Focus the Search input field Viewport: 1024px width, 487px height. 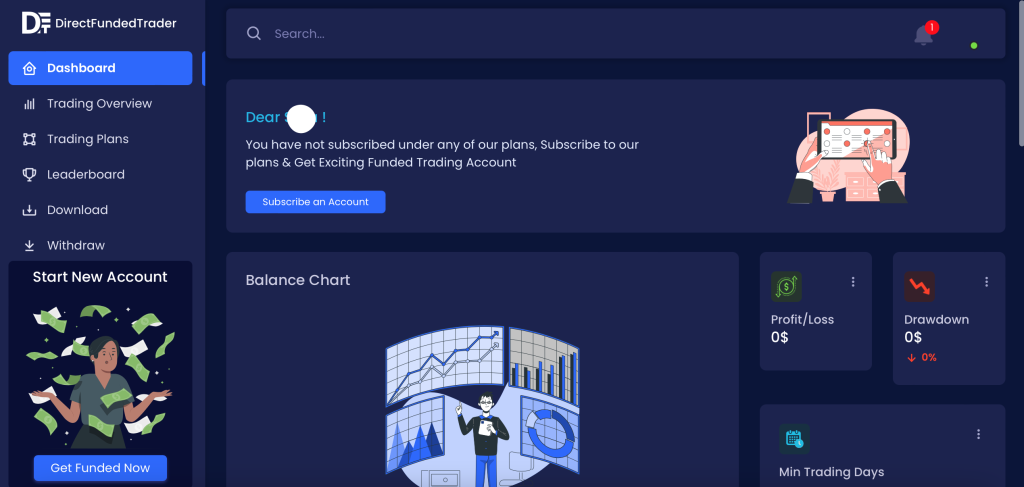click(x=575, y=34)
